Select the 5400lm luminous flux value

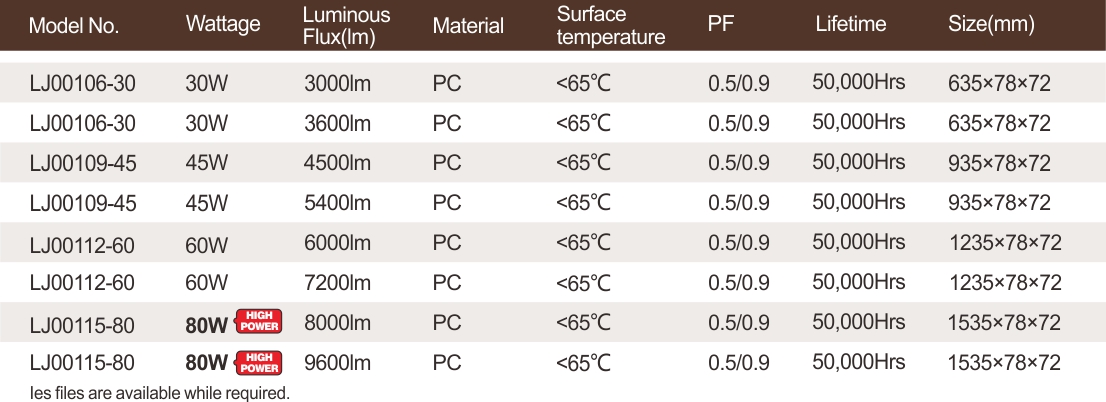(x=337, y=203)
